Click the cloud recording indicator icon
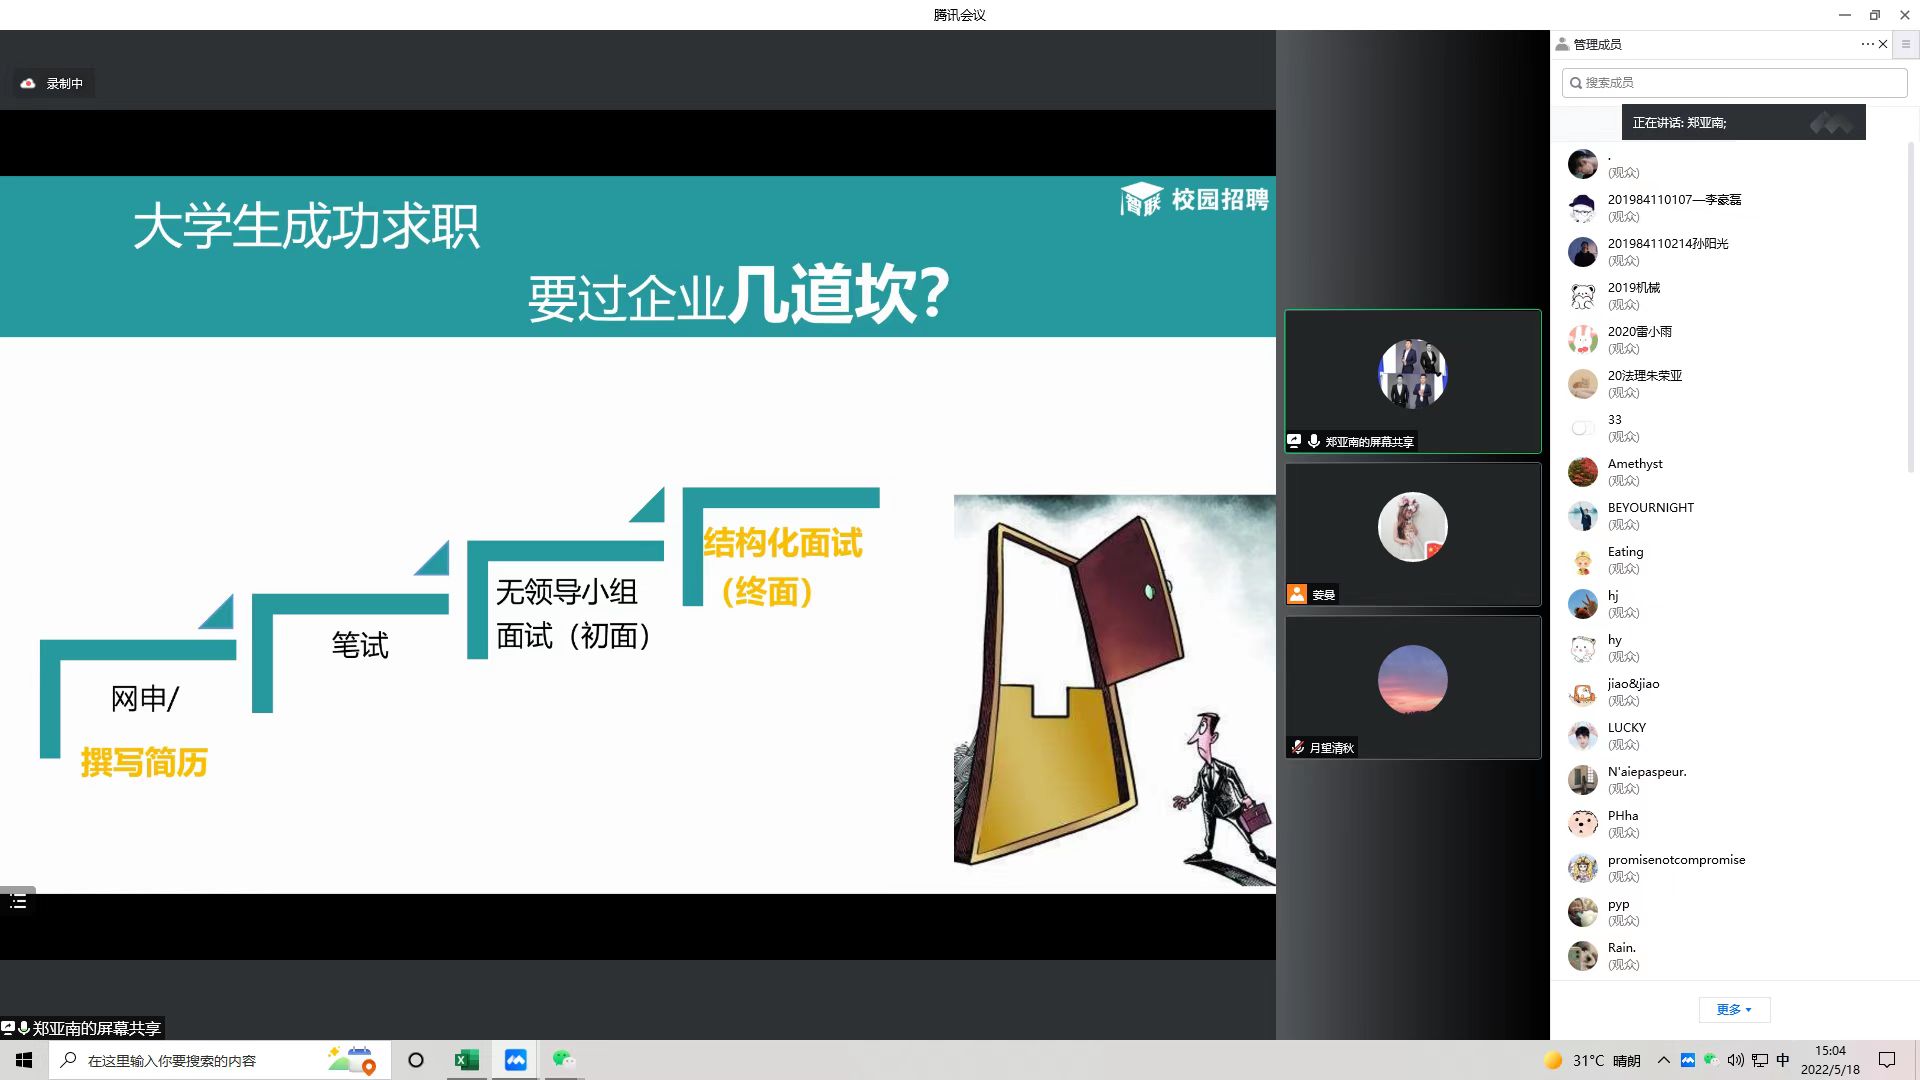Screen dimensions: 1920x1080 [x=28, y=84]
